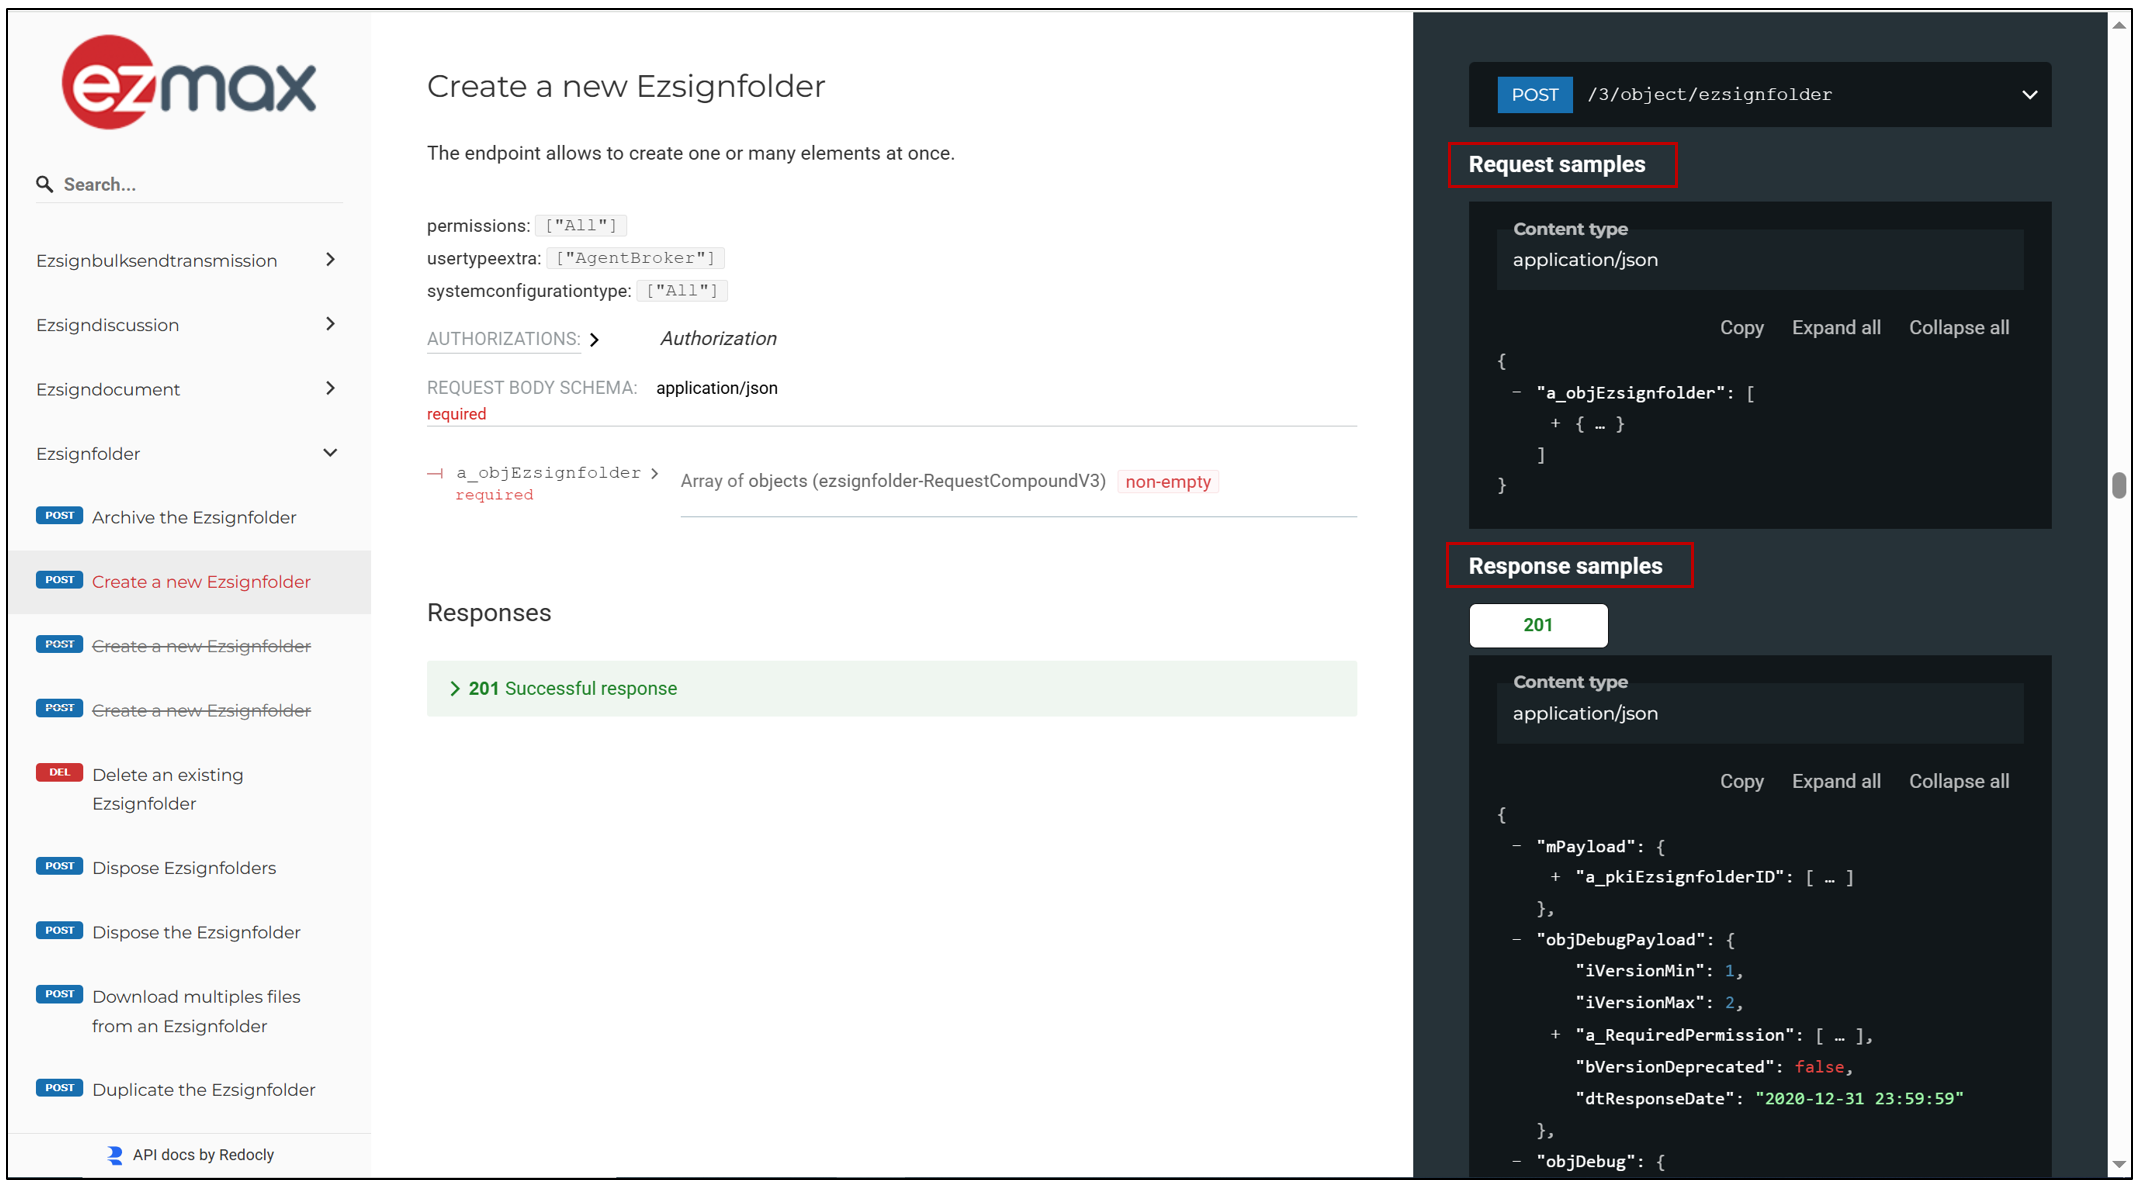Open Duplicate the Ezsignfolder in sidebar
The image size is (2143, 1188).
(x=204, y=1089)
